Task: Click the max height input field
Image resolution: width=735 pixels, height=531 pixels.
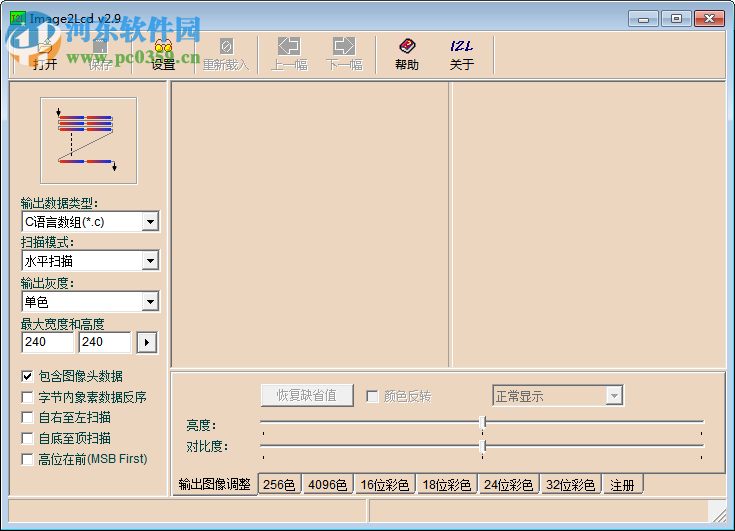Action: tap(105, 342)
